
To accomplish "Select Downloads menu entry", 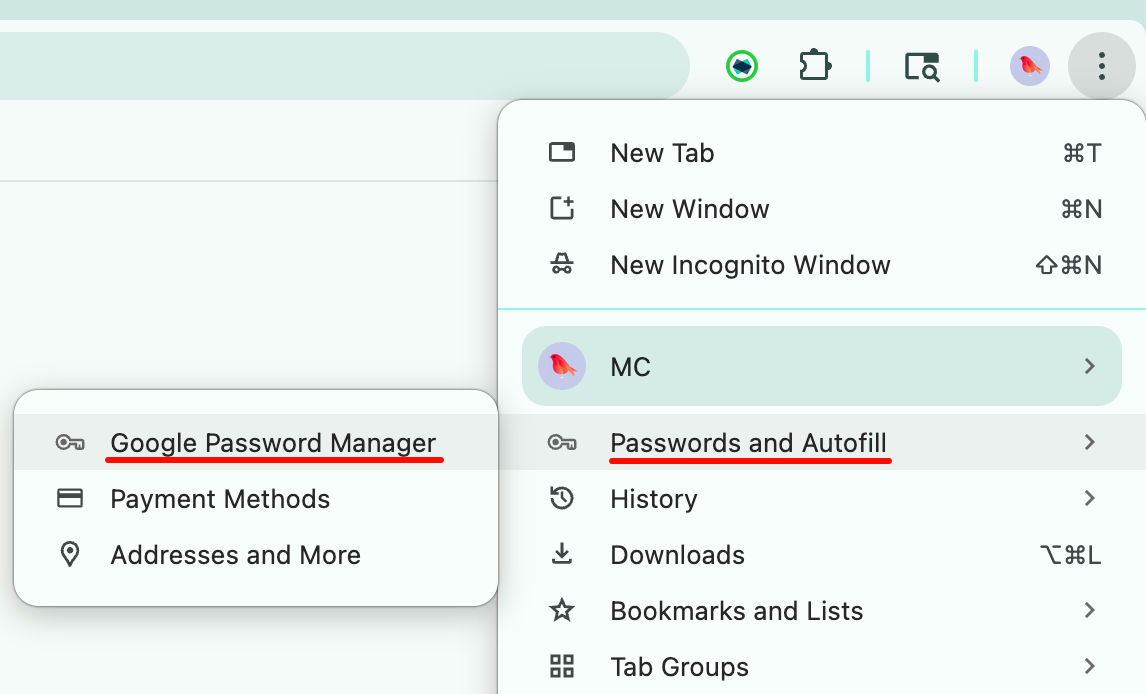I will 821,554.
